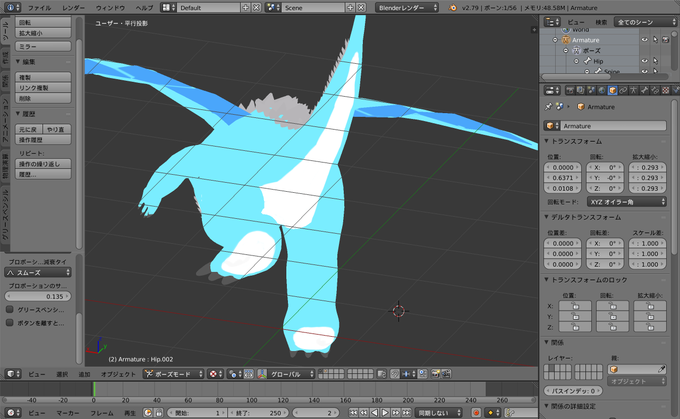Viewport: 680px width, 419px height.
Task: Enable the グリースペンシル checkbox
Action: [10, 310]
